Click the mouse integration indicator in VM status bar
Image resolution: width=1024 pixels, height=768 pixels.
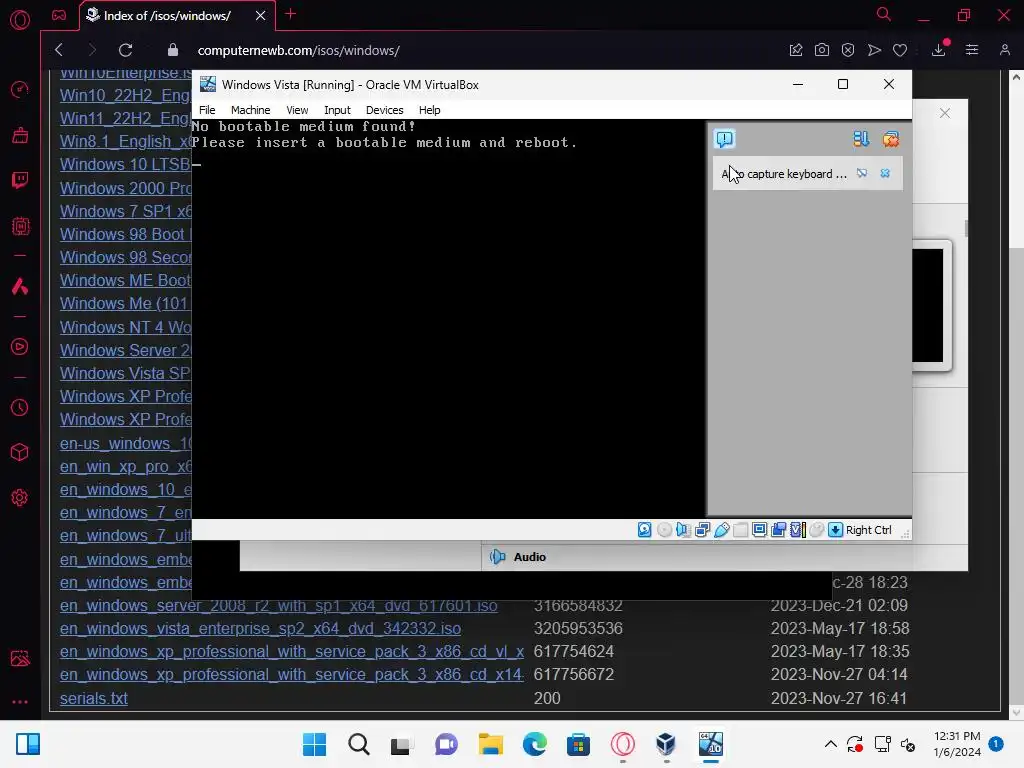(x=816, y=530)
